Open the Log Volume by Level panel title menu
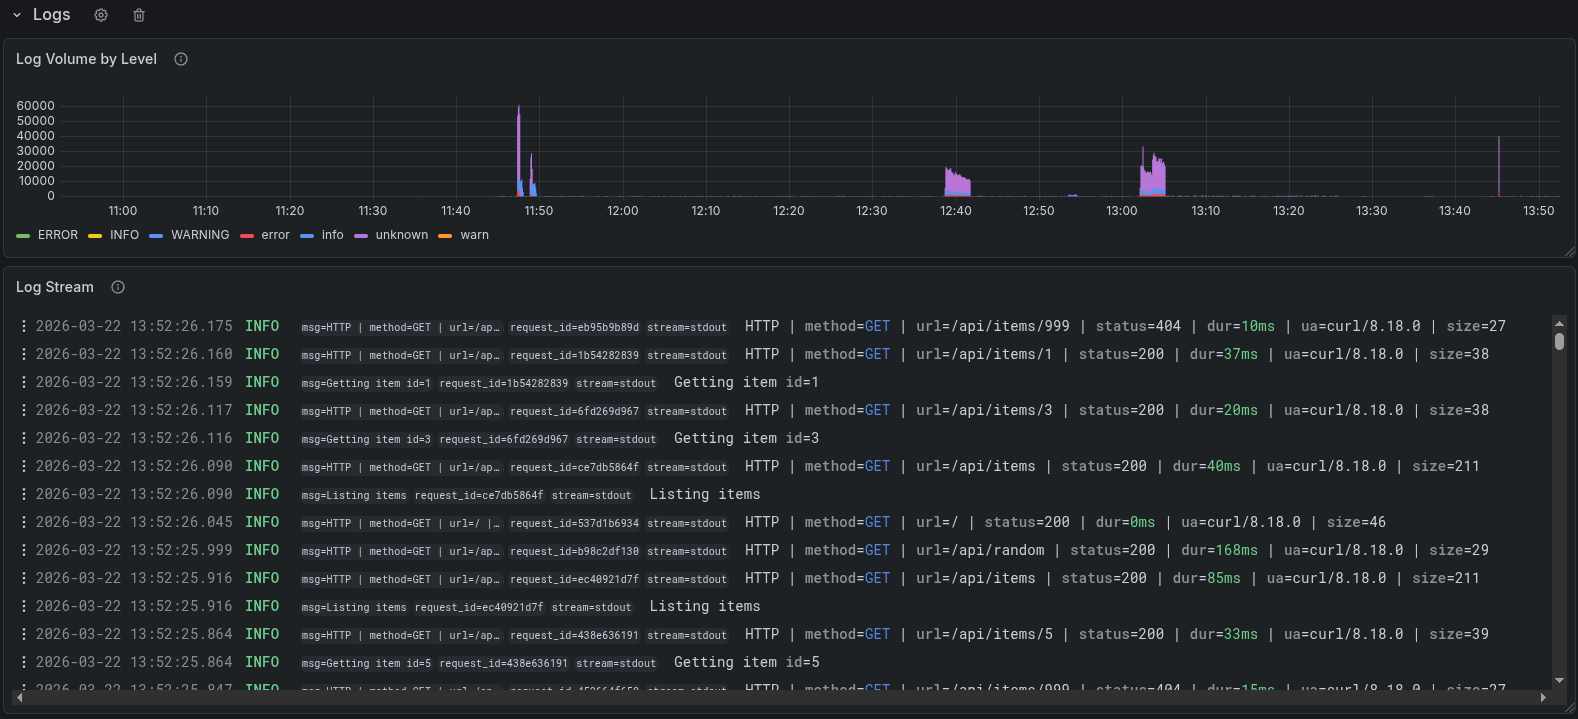Screen dimensions: 1578x719 pyautogui.click(x=86, y=59)
